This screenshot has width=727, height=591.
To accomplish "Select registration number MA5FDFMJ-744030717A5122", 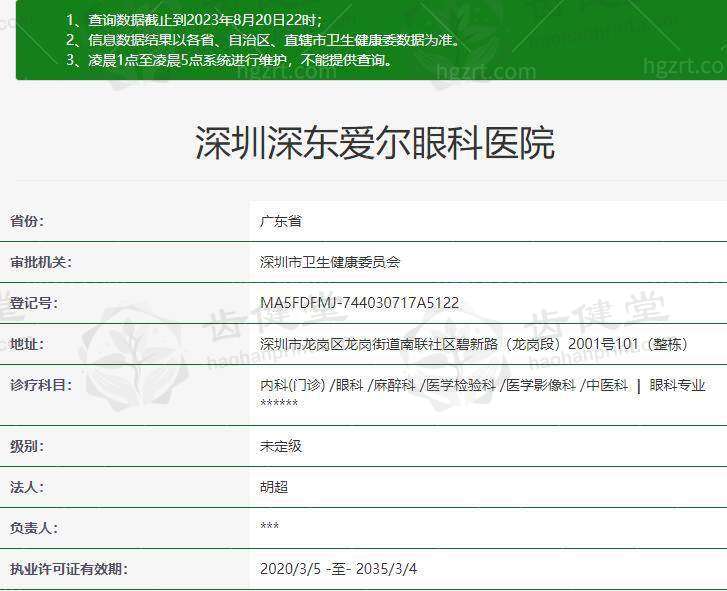I will tap(360, 303).
